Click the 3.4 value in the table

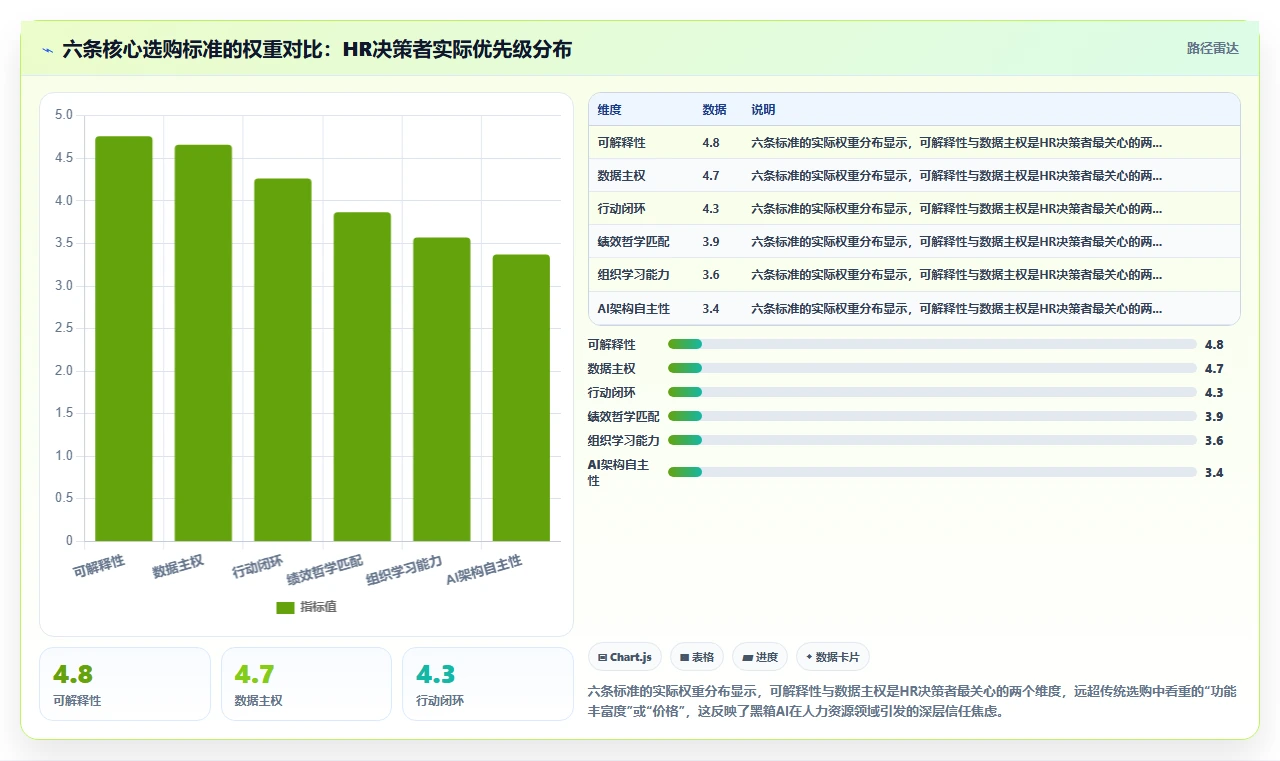pos(710,308)
